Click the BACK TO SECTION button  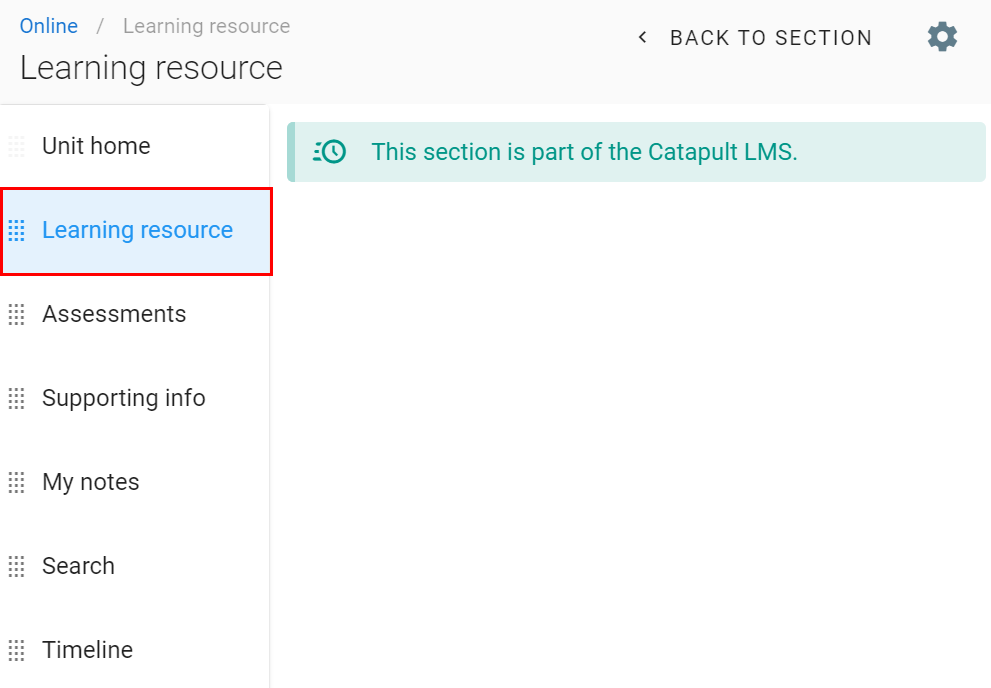tap(755, 37)
